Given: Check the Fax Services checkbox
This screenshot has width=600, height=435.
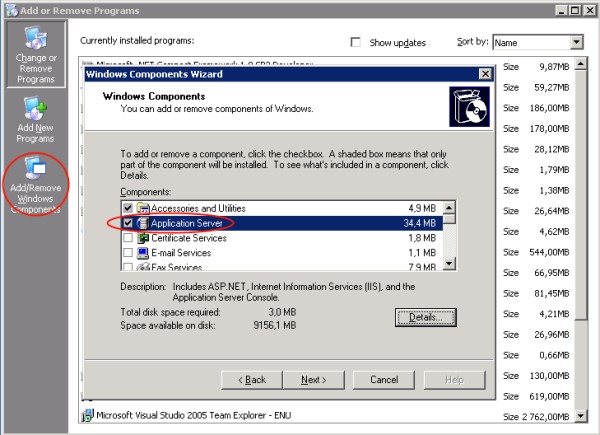Looking at the screenshot, I should click(x=128, y=267).
